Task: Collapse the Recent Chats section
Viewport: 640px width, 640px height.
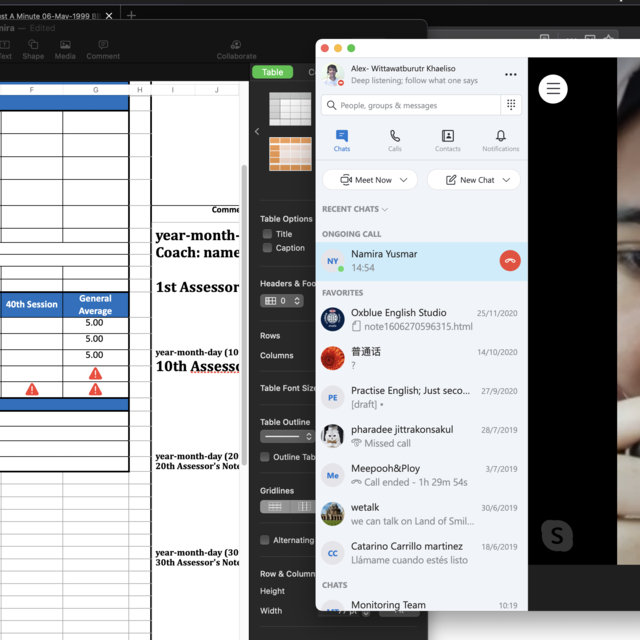Action: point(385,209)
